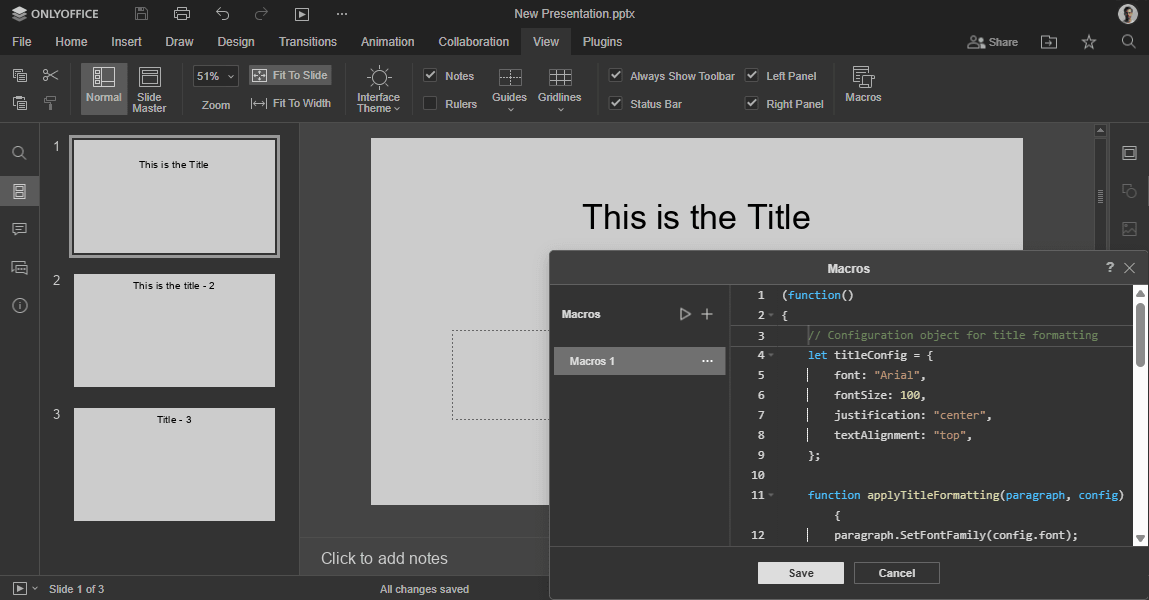Switch to the Plugins tab

[x=602, y=42]
